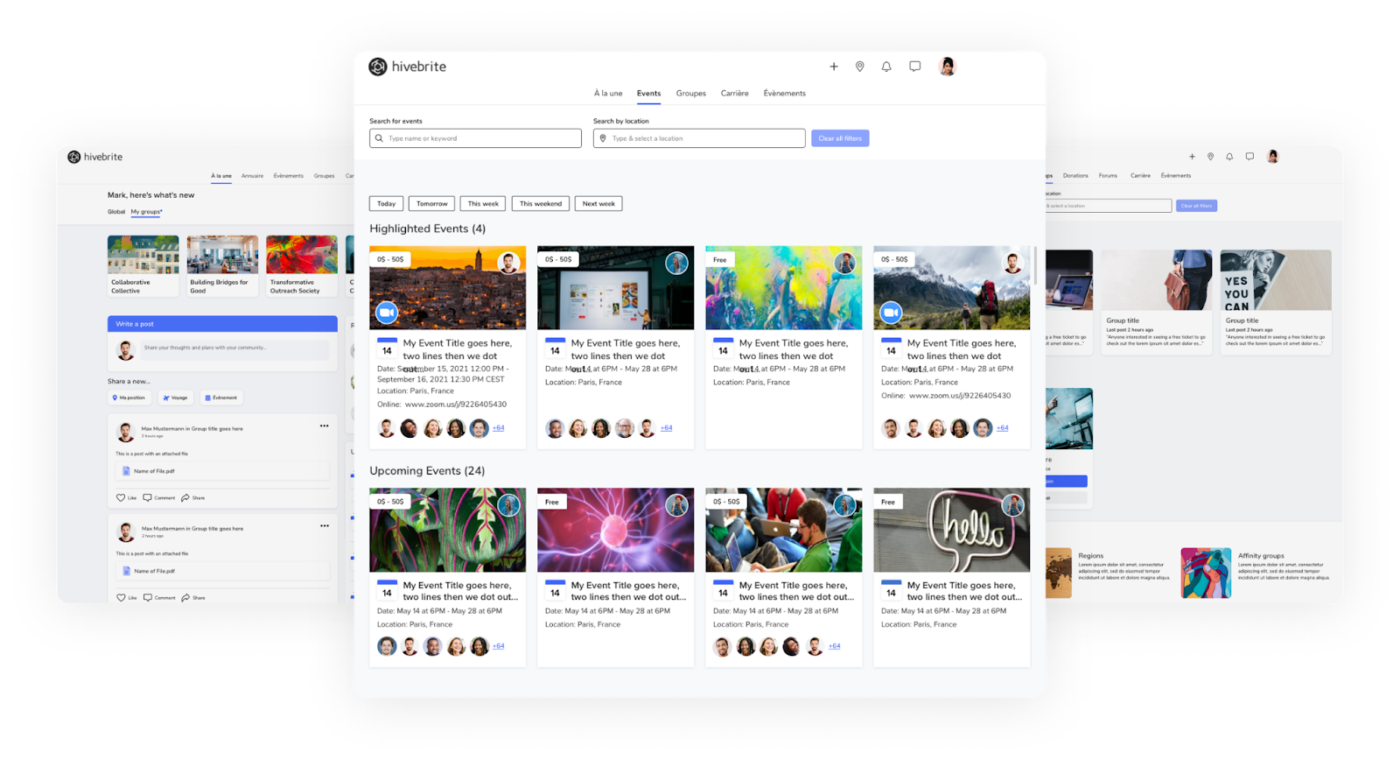1400x760 pixels.
Task: Click the chat icon in the right Groups window header
Action: tap(1249, 157)
